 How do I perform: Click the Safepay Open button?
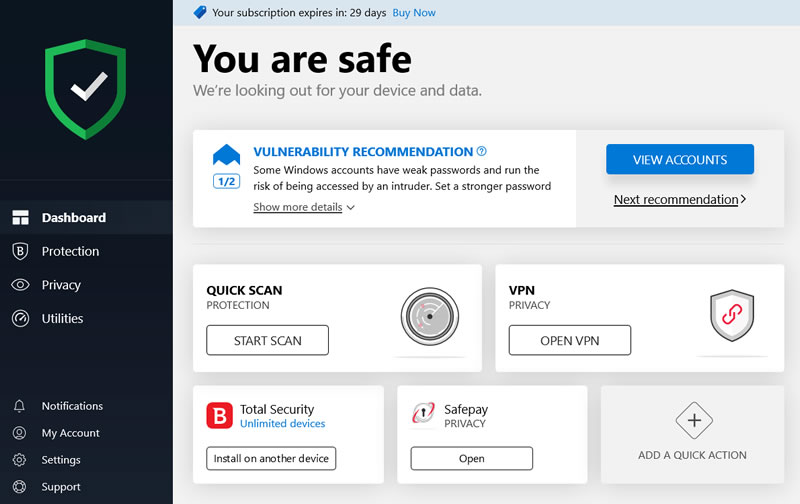pos(471,458)
